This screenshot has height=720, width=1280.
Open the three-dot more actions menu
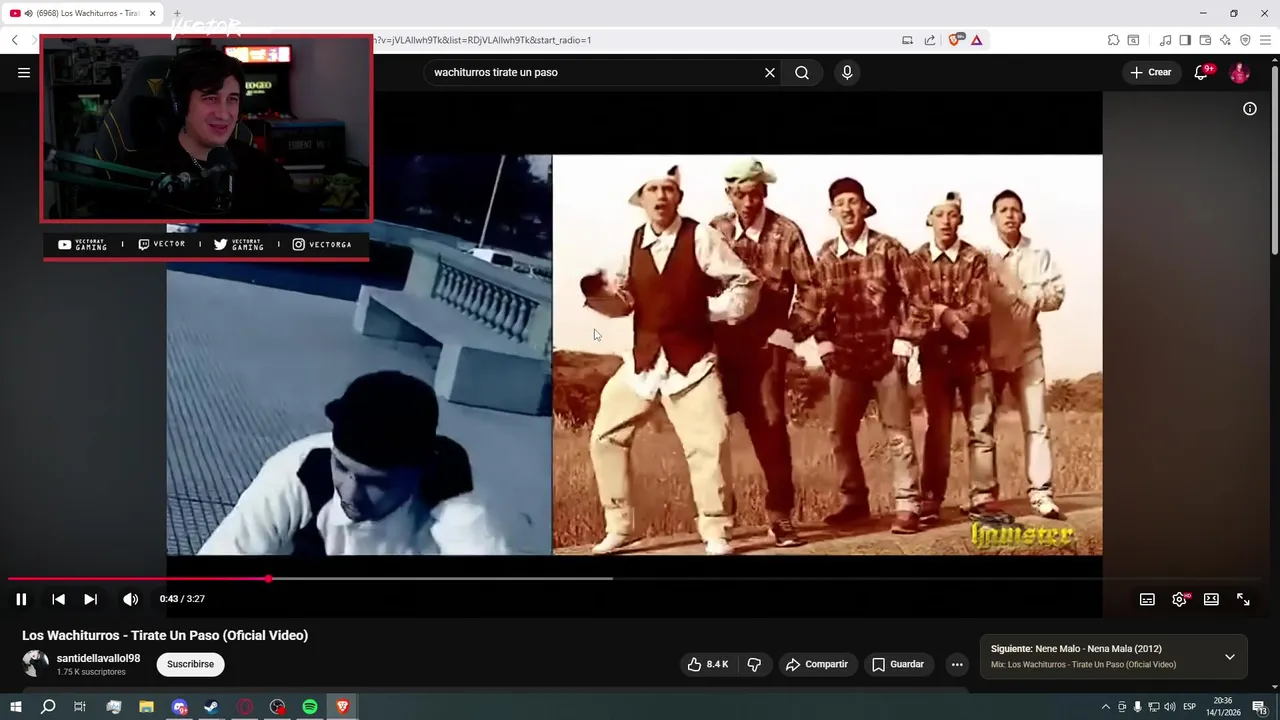tap(957, 664)
